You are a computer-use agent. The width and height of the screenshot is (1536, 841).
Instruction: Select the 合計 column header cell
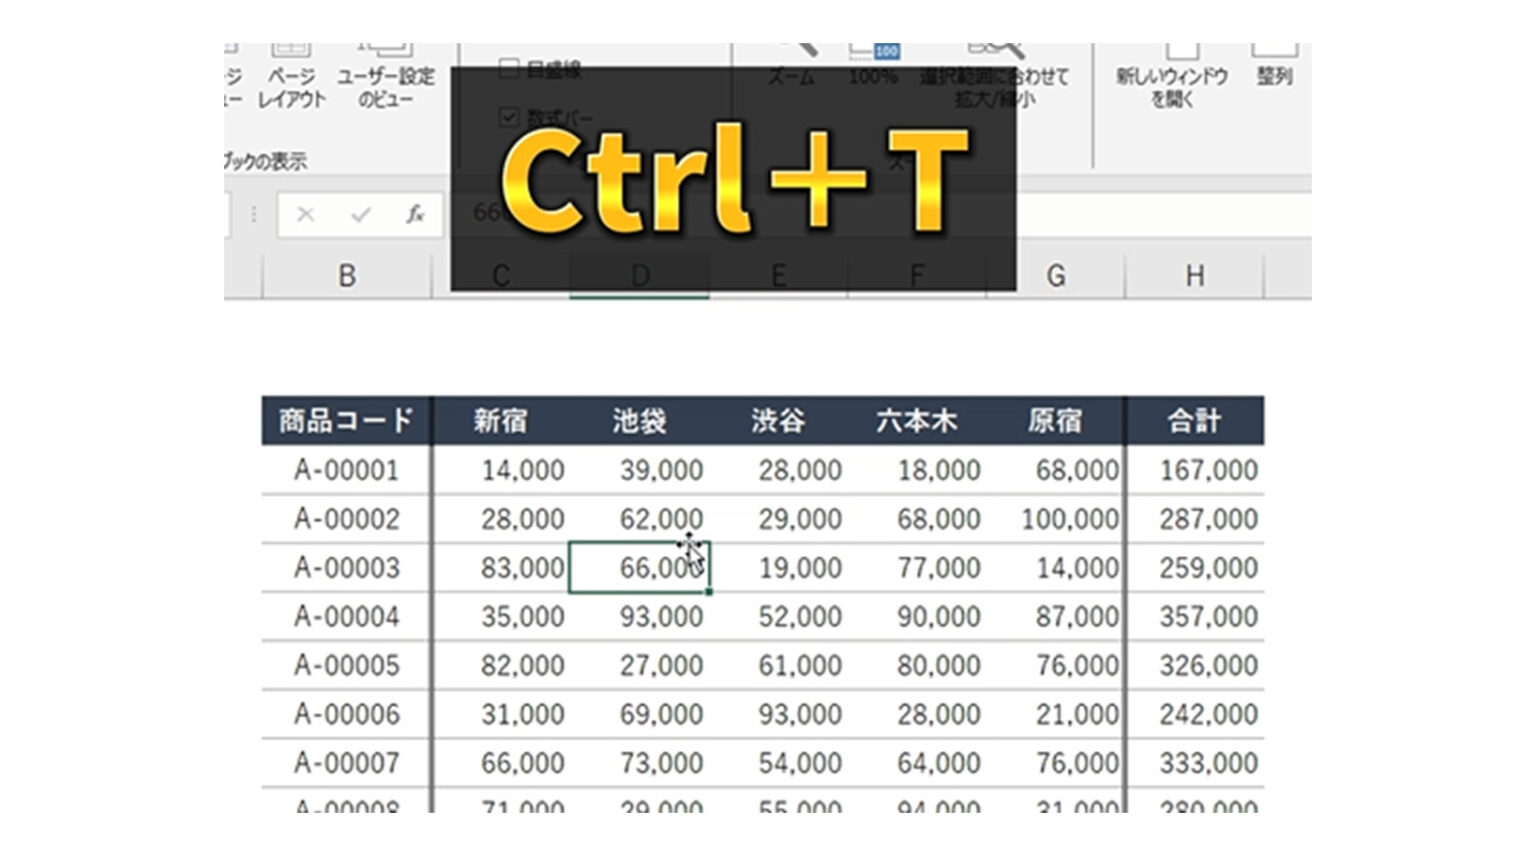point(1194,420)
